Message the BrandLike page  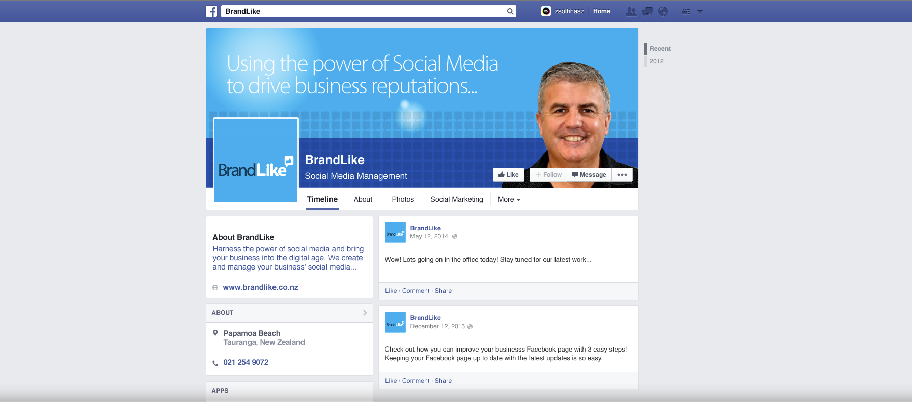(x=589, y=175)
